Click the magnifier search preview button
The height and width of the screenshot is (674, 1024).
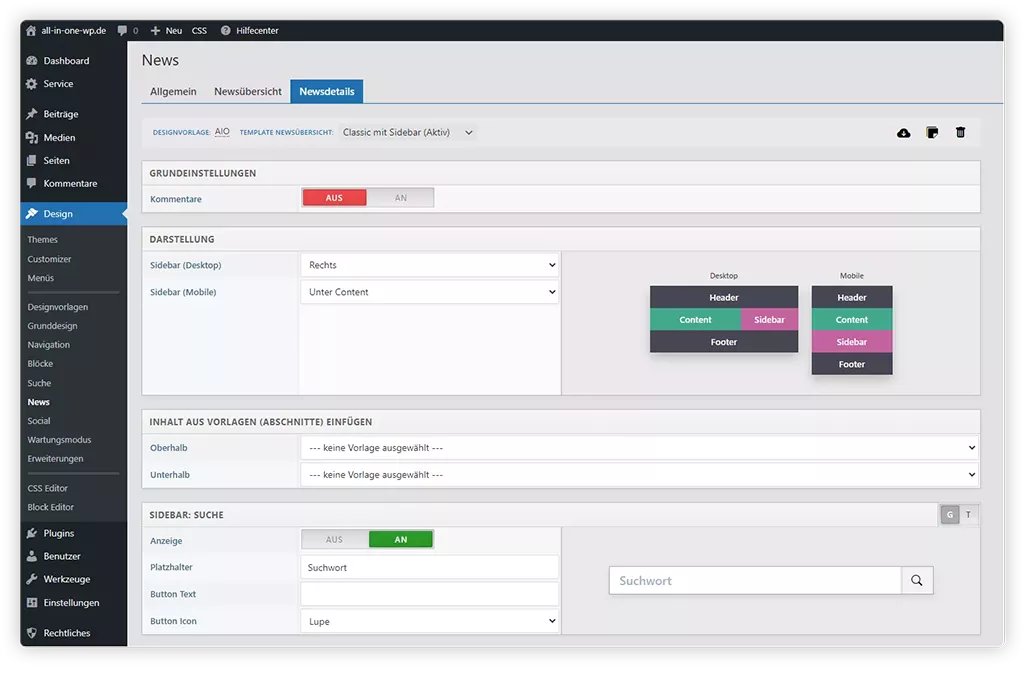coord(917,581)
